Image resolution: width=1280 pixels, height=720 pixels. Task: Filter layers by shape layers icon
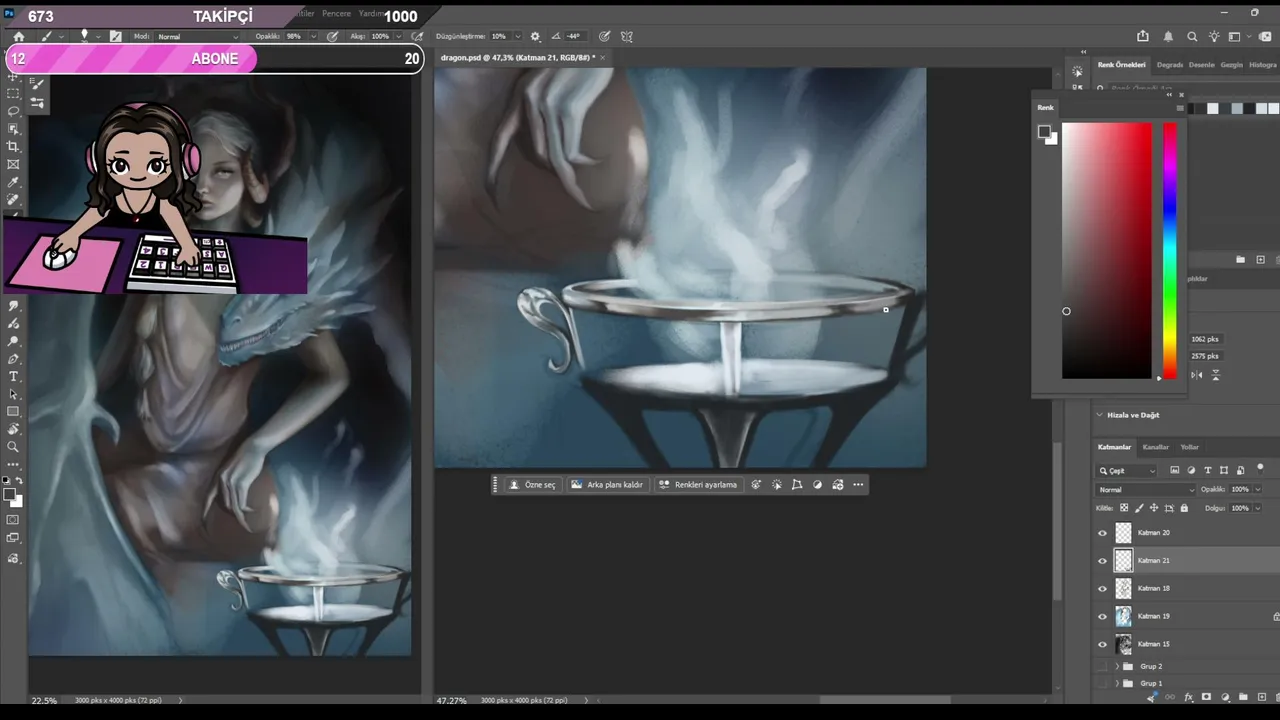tap(1224, 470)
